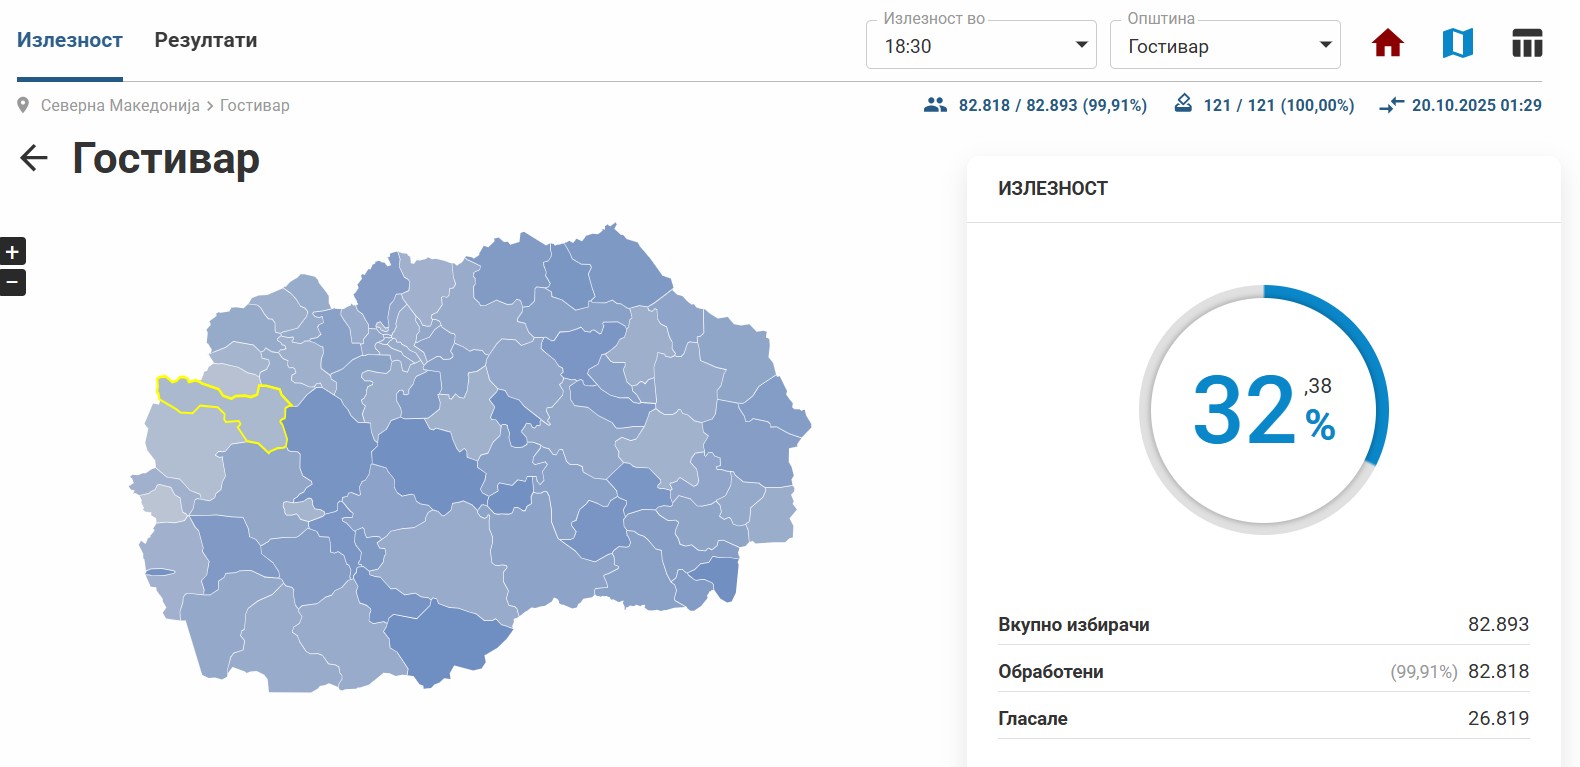
Task: Click the back arrow beside Гостивар heading
Action: coord(34,158)
